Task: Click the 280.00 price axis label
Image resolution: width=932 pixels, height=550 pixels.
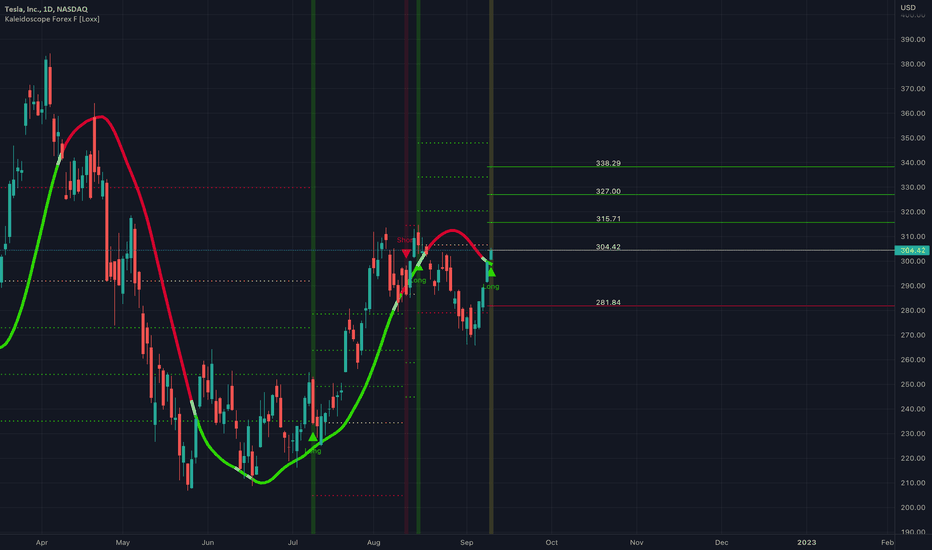Action: click(913, 310)
